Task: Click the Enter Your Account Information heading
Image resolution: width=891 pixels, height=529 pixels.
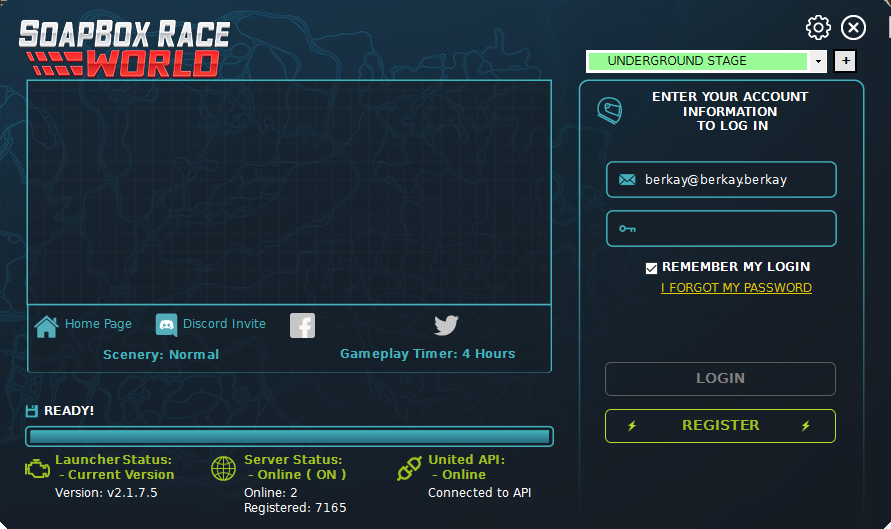Action: (x=731, y=111)
